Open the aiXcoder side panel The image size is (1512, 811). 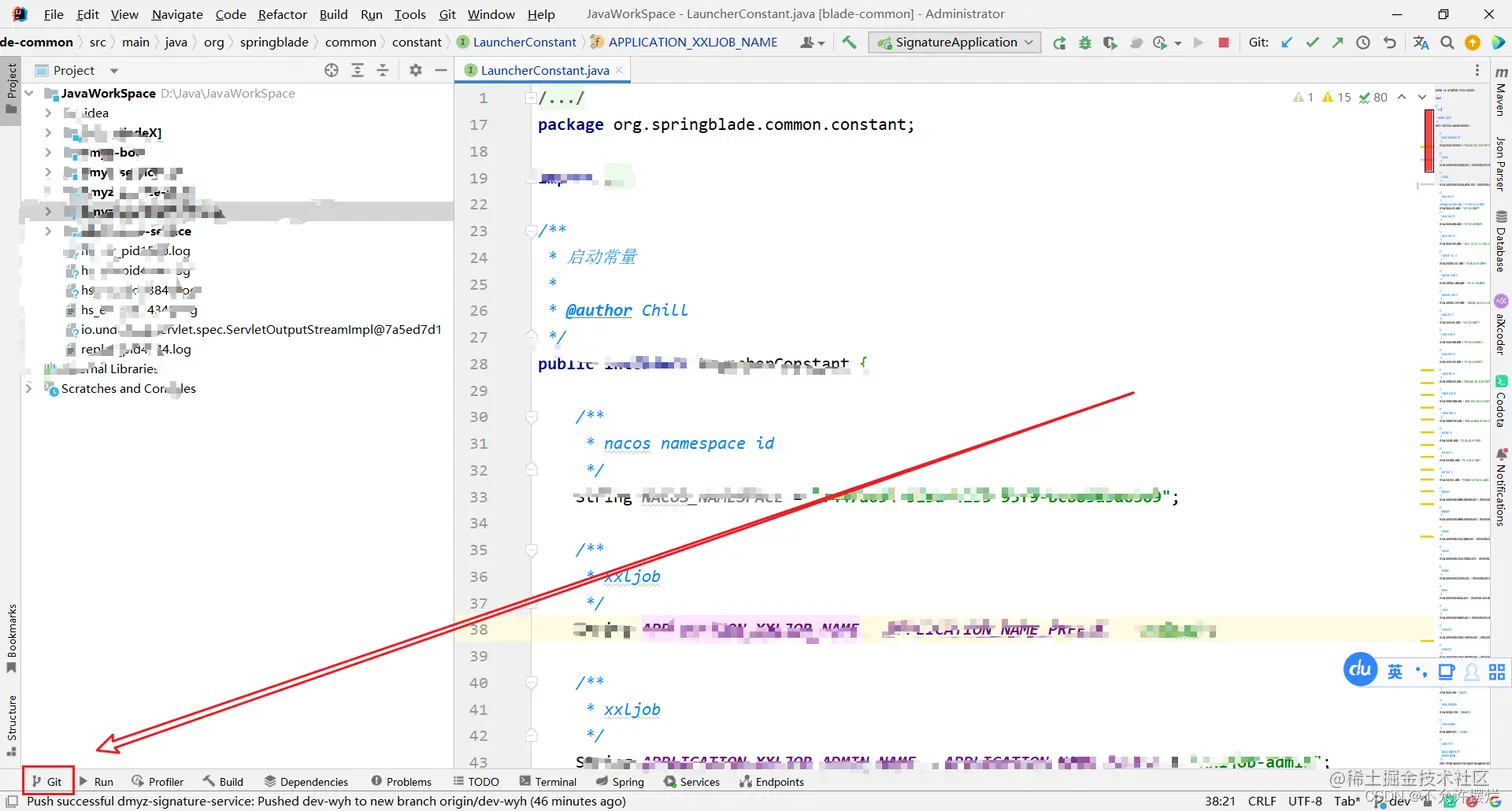[x=1500, y=325]
